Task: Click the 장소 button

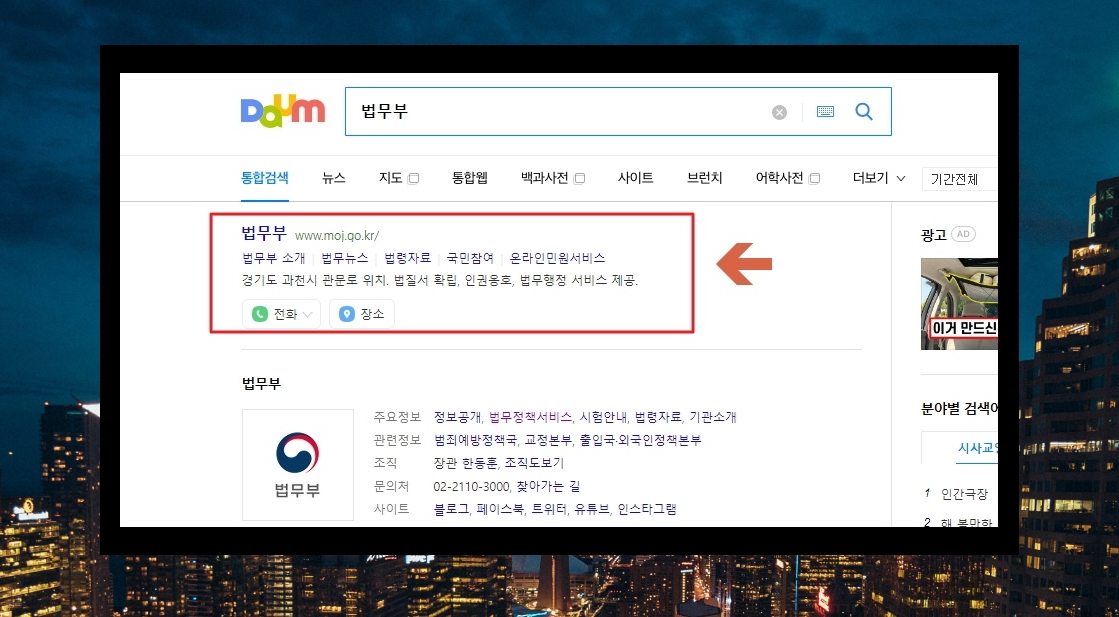Action: point(362,314)
